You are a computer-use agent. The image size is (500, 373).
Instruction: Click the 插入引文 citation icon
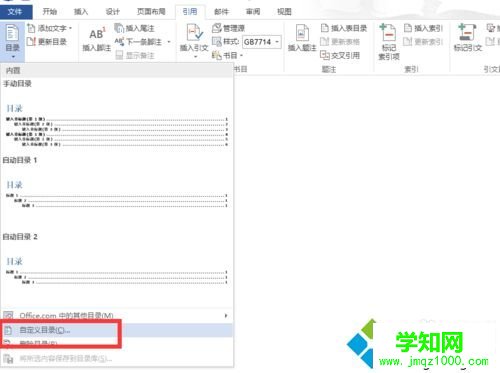point(194,33)
